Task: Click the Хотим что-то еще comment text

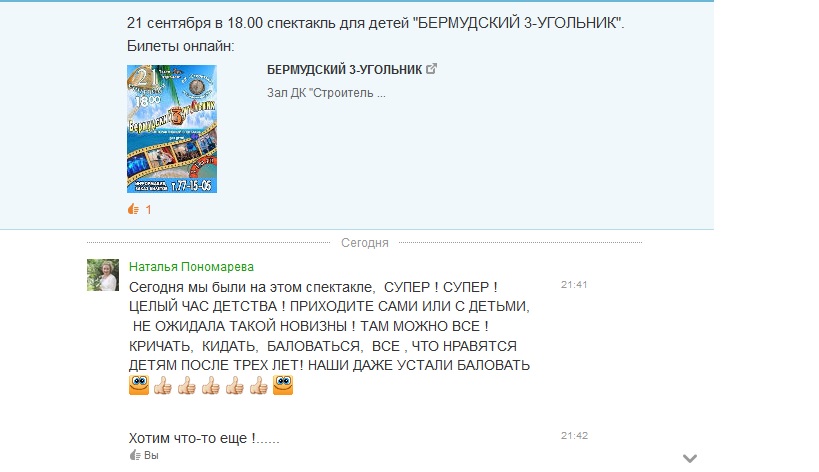Action: click(x=204, y=438)
